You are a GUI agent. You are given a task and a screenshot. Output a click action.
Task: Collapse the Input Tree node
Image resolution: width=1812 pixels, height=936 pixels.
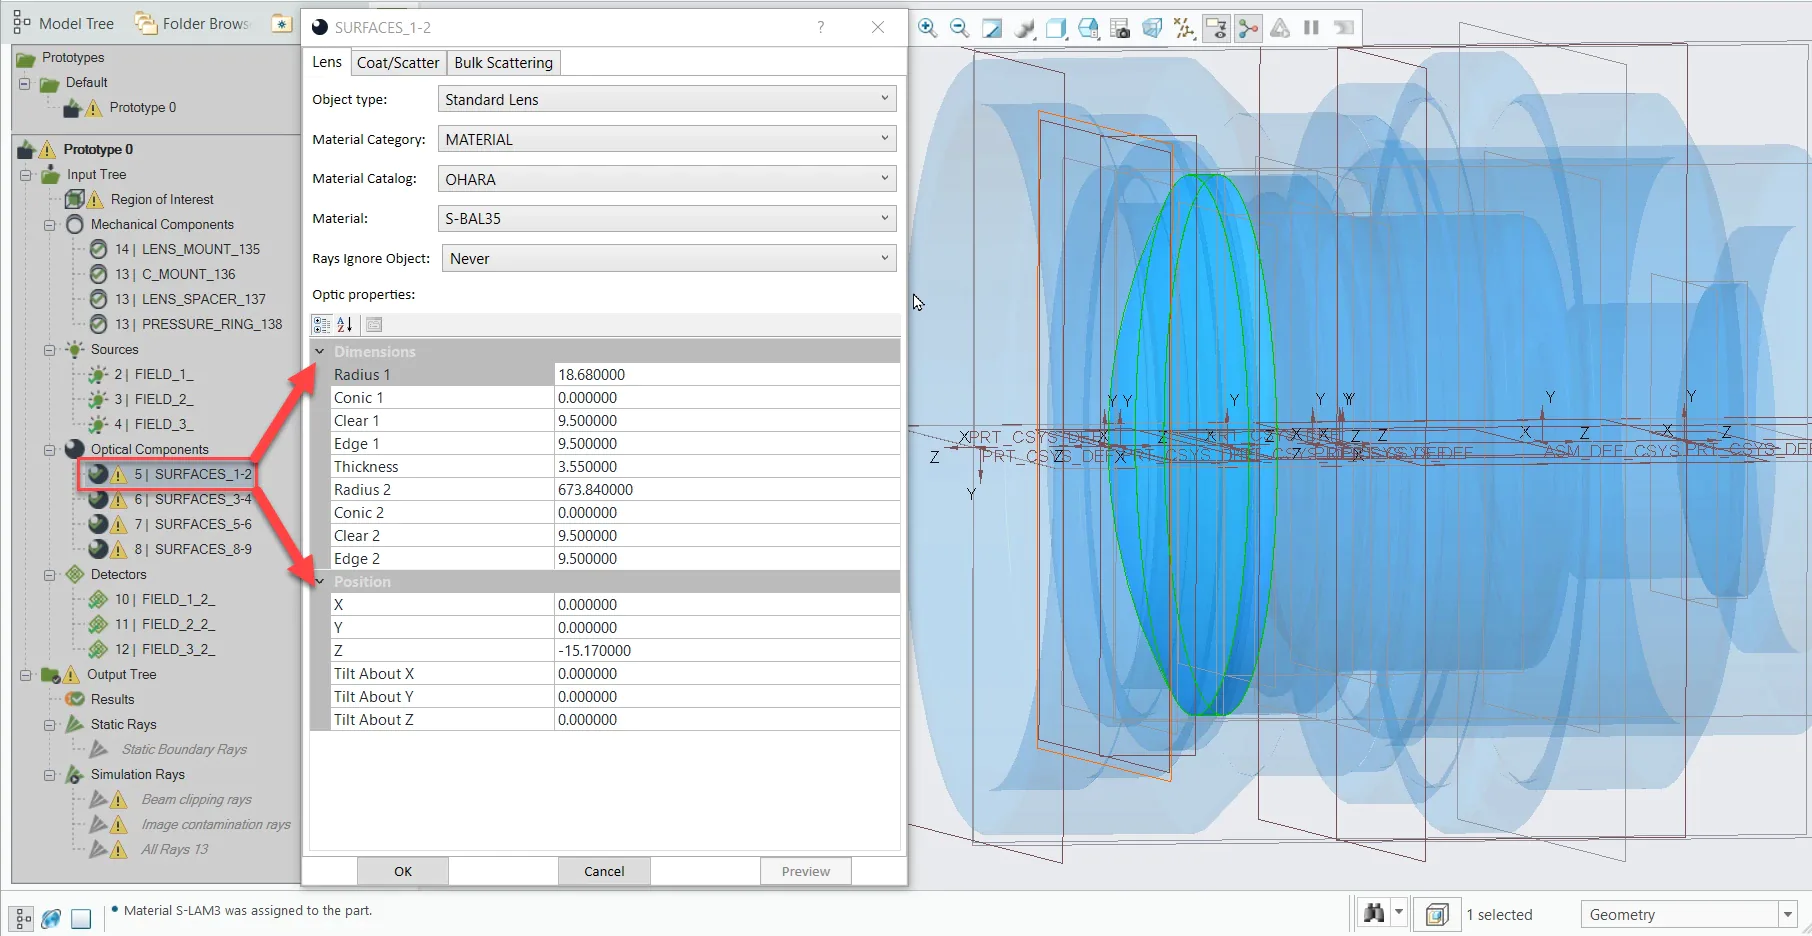click(x=25, y=175)
